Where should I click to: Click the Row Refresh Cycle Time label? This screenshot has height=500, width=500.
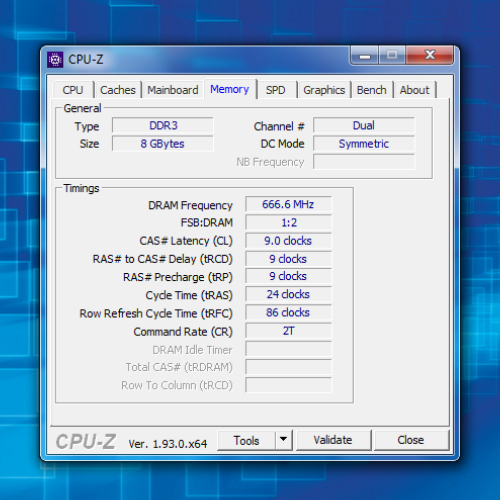[156, 314]
